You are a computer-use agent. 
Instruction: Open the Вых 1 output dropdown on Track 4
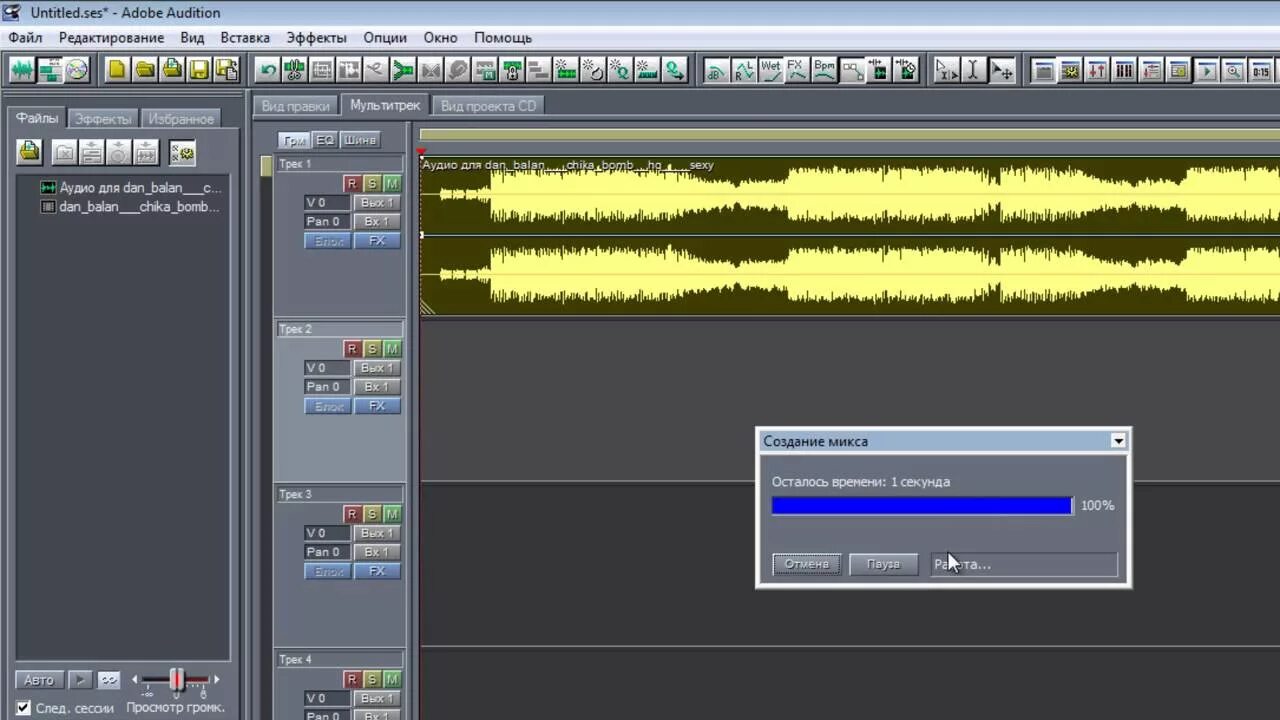(x=377, y=697)
